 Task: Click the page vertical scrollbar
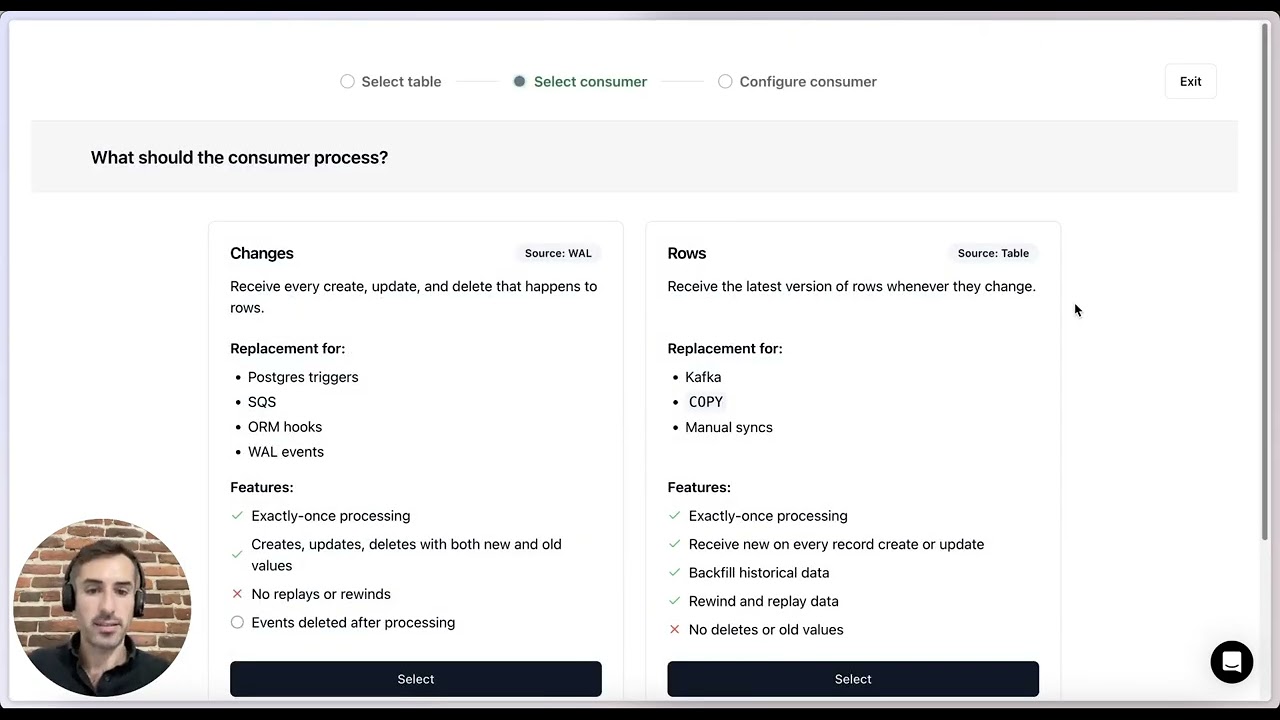coord(1264,280)
